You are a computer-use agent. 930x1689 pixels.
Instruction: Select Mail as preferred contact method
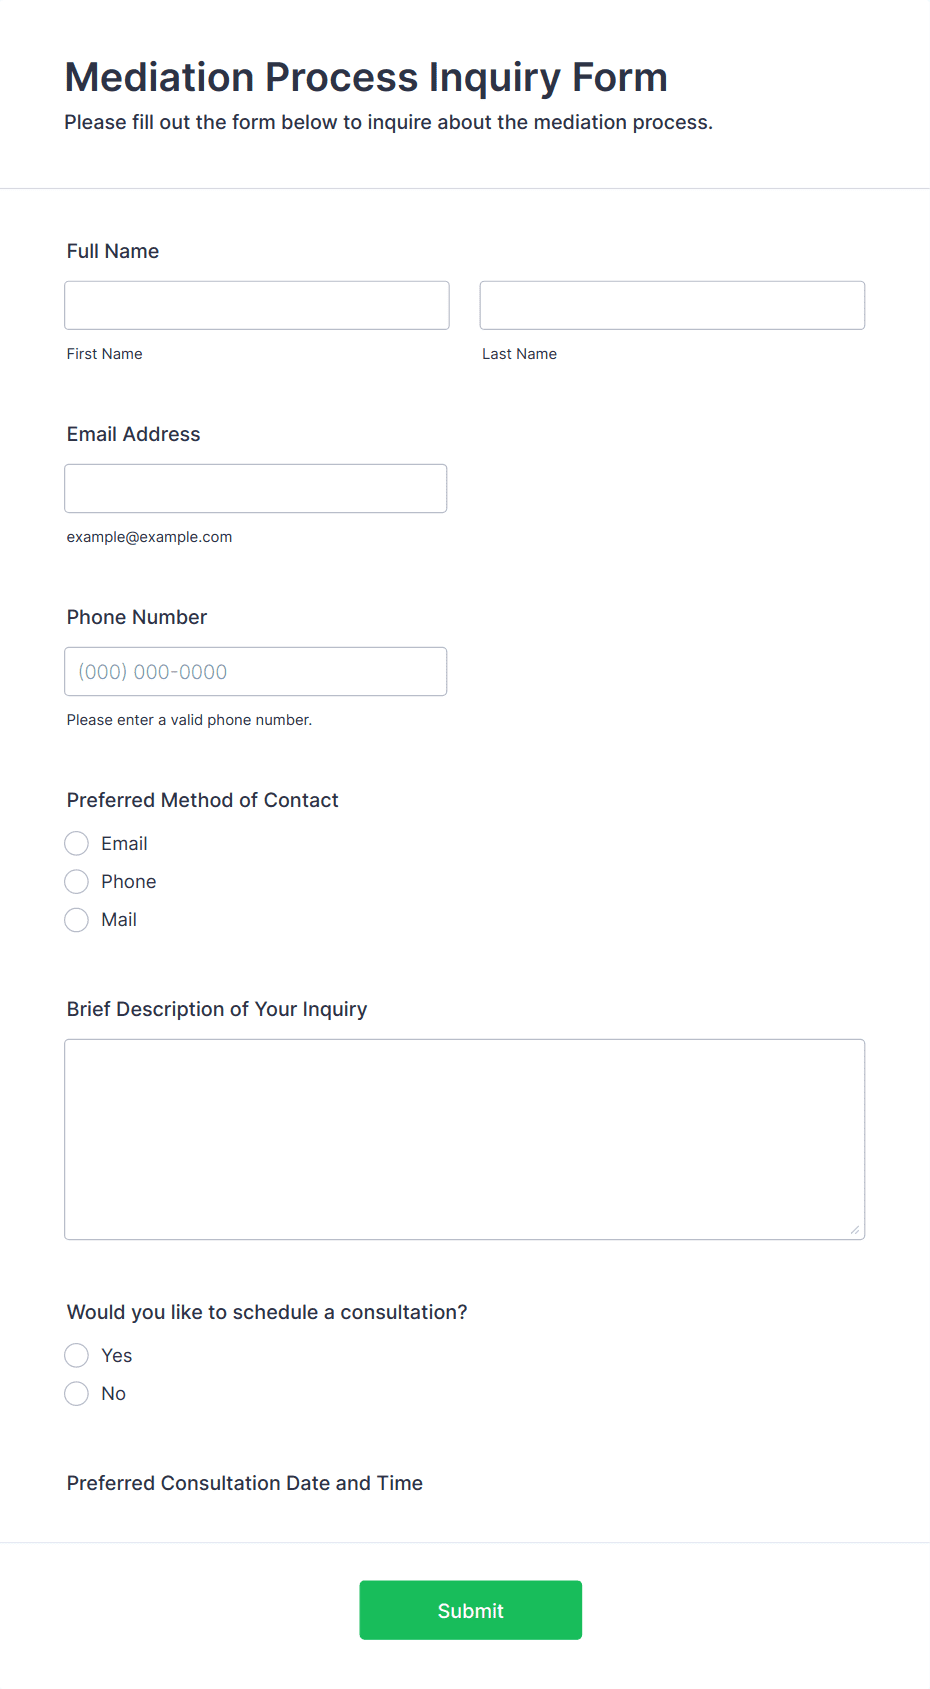click(77, 919)
